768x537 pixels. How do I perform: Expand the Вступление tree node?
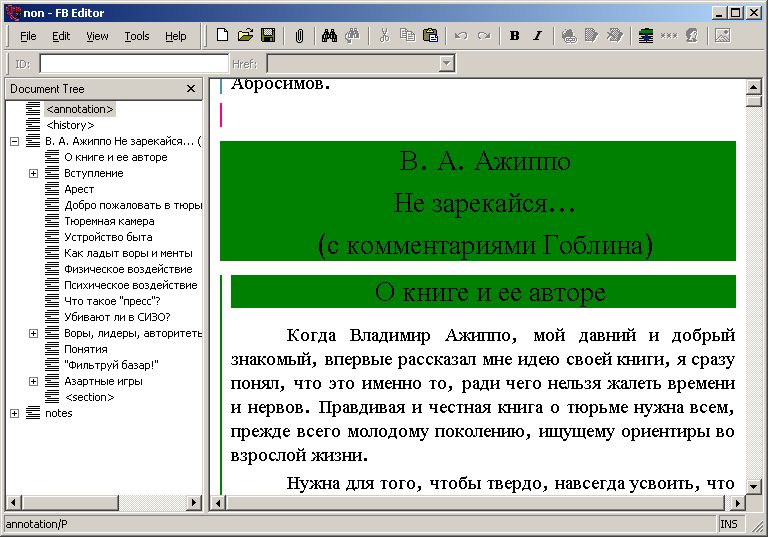(33, 173)
